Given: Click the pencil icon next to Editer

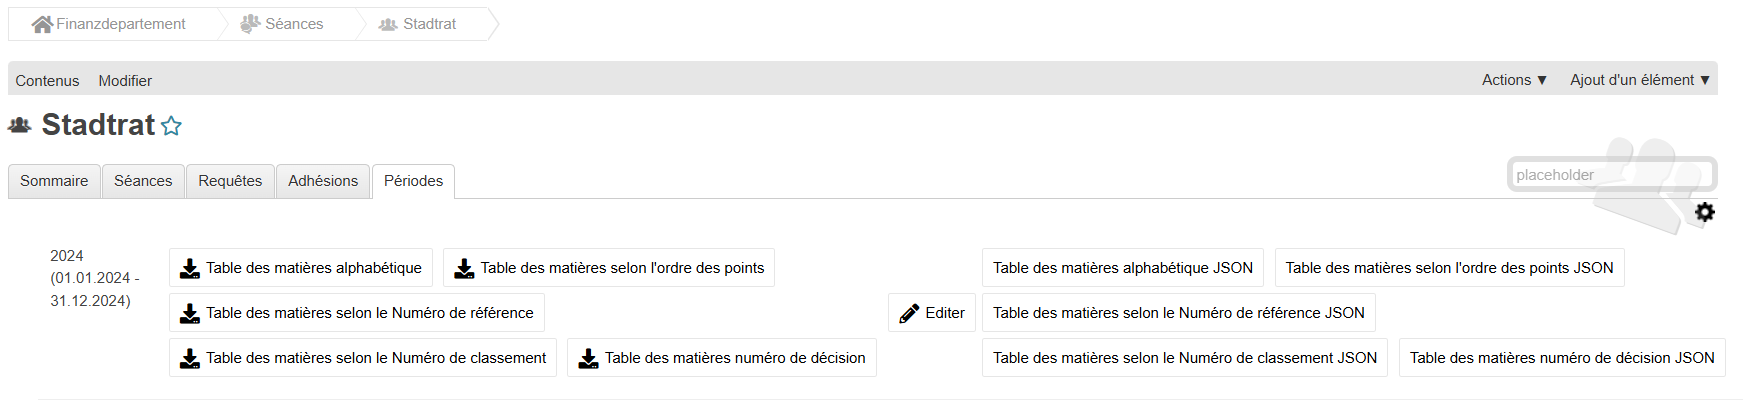Looking at the screenshot, I should 909,313.
